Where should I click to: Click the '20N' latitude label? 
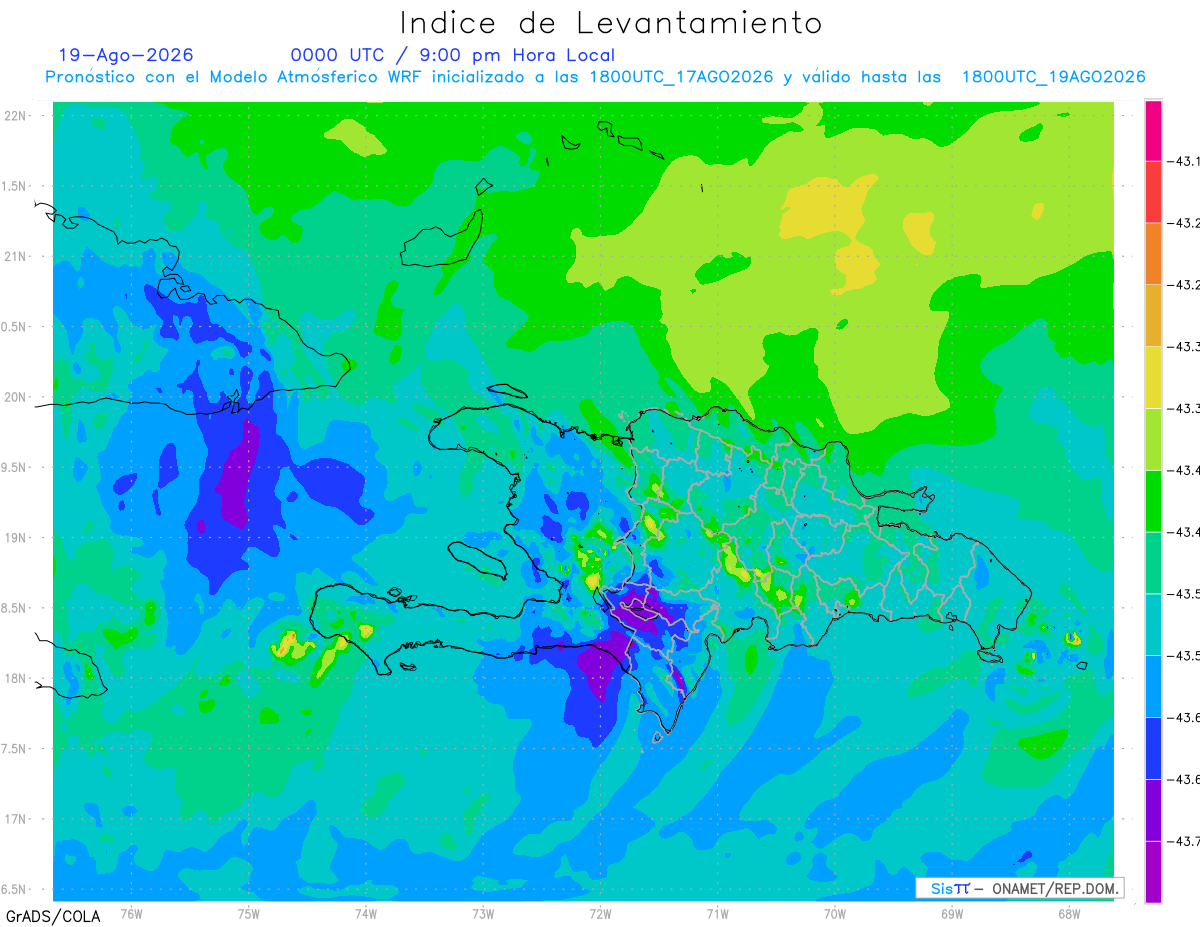(16, 397)
